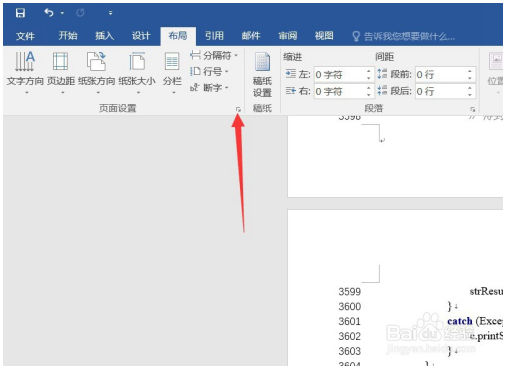506x369 pixels.
Task: Switch to the 引用 References tab
Action: pyautogui.click(x=214, y=36)
